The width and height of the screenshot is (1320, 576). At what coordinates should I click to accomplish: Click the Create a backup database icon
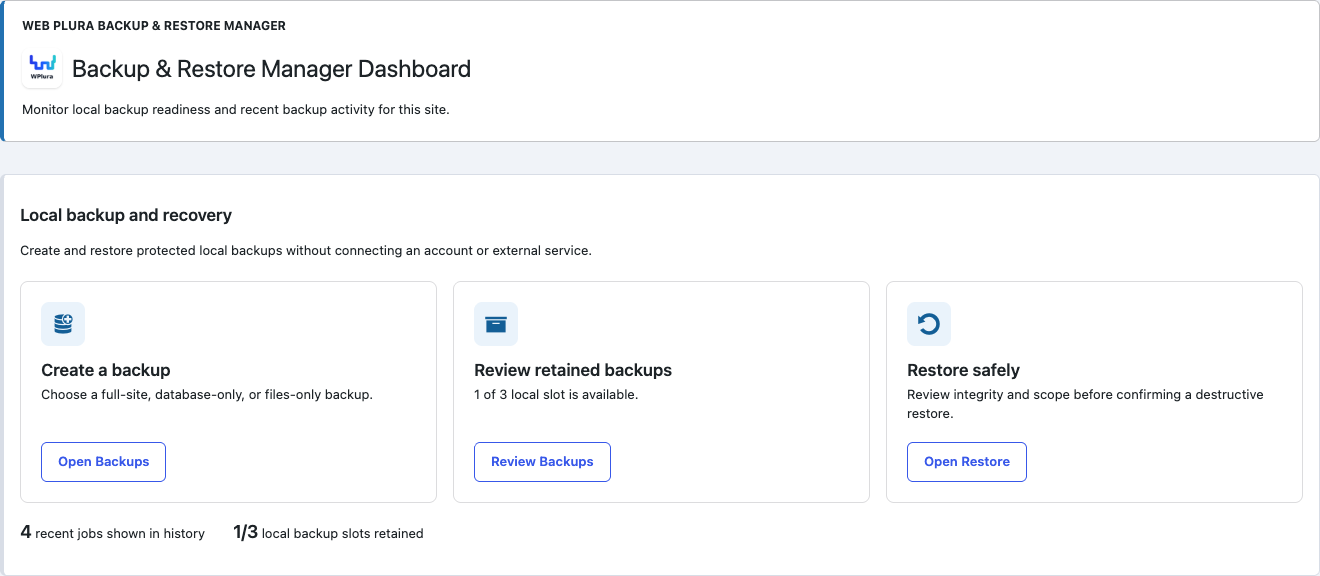[x=63, y=324]
